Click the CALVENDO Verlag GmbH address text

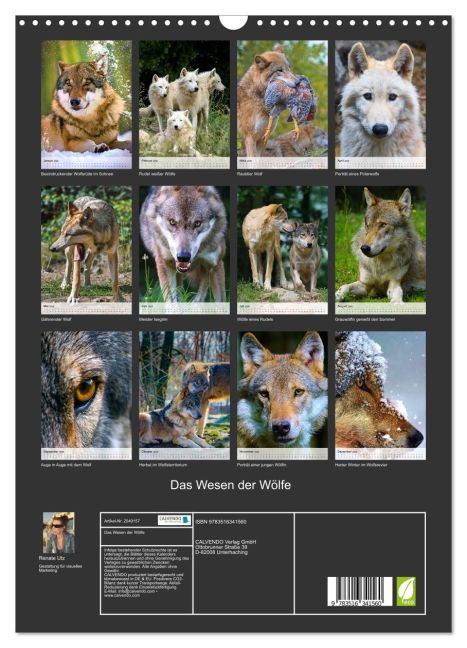[x=226, y=547]
